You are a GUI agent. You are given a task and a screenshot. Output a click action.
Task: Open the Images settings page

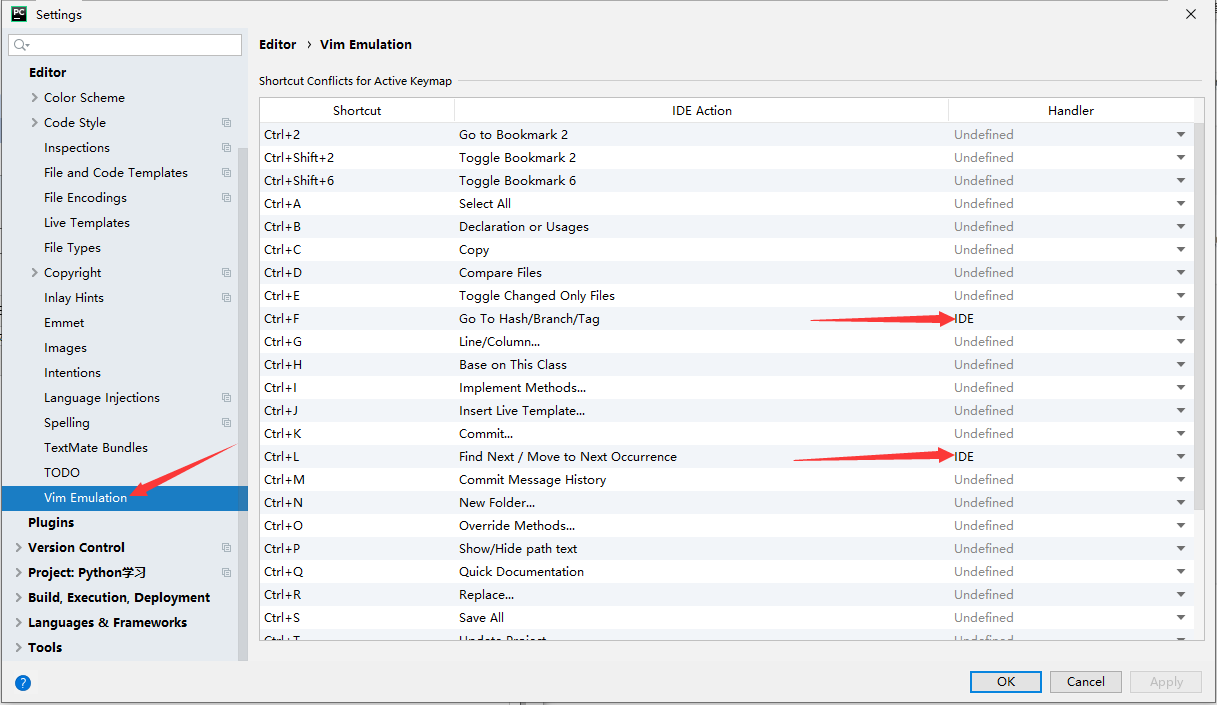tap(65, 348)
